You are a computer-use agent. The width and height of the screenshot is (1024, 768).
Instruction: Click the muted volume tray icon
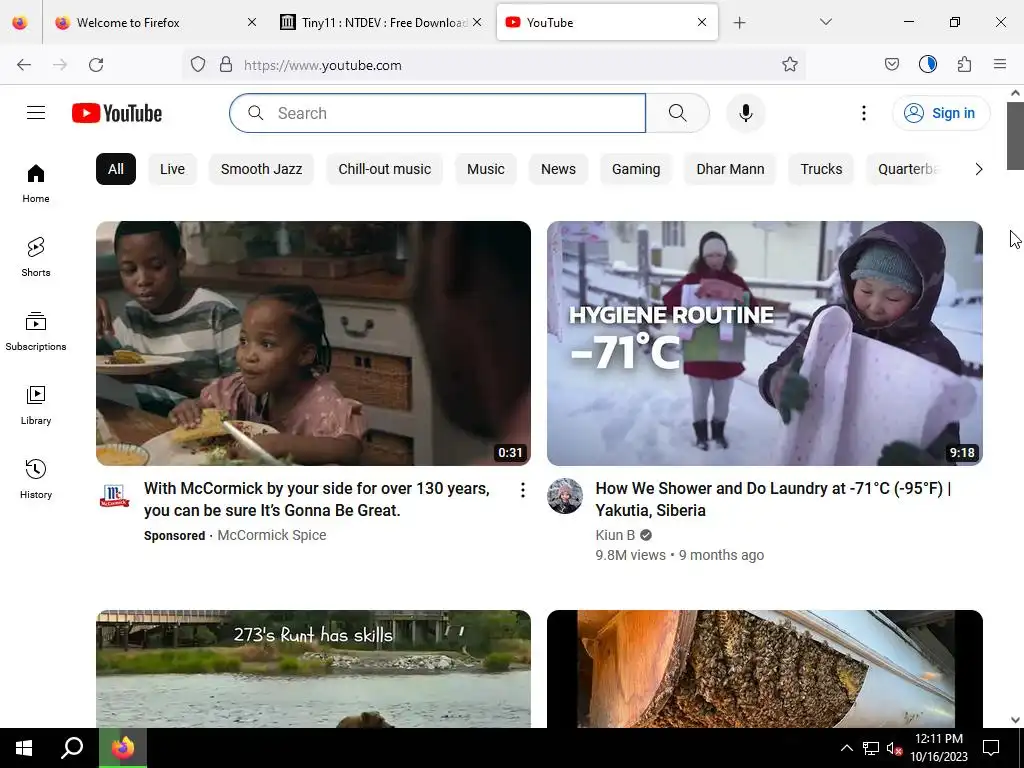click(x=894, y=748)
